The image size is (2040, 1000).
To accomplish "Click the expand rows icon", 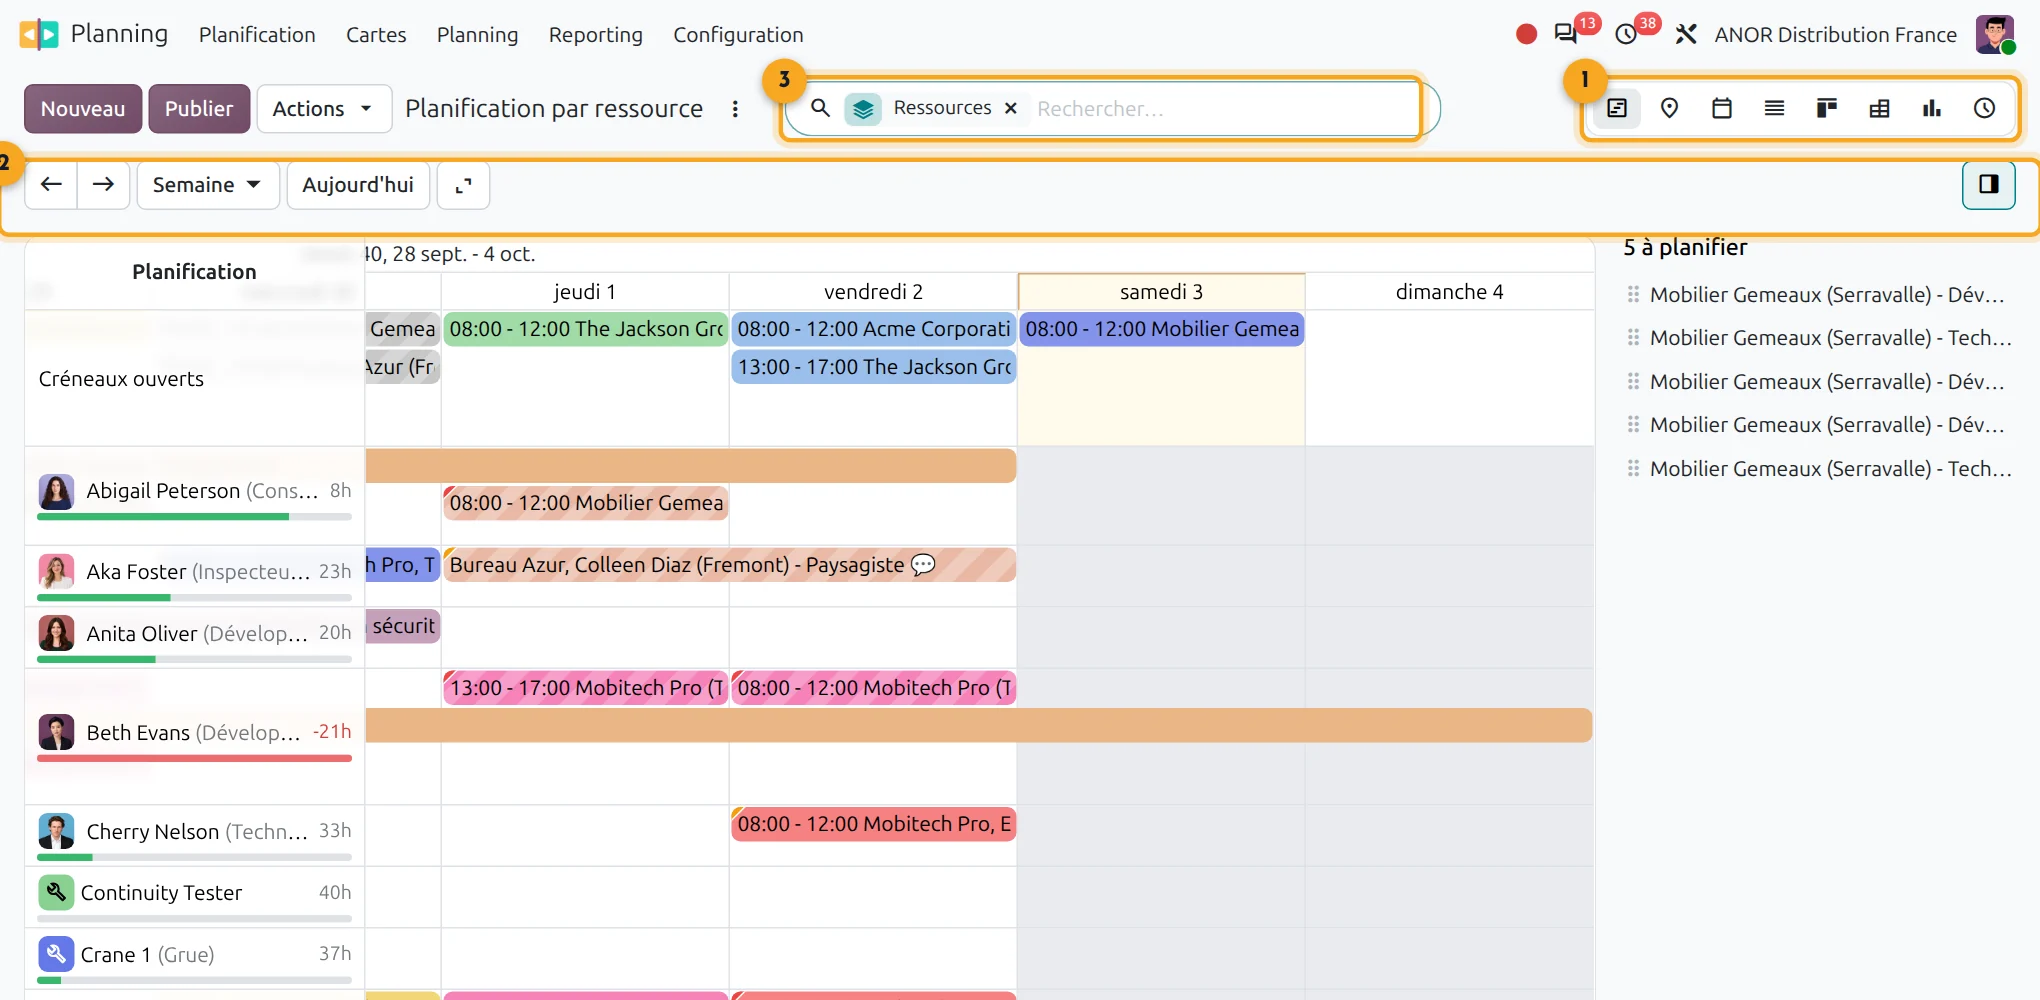I will 463,185.
